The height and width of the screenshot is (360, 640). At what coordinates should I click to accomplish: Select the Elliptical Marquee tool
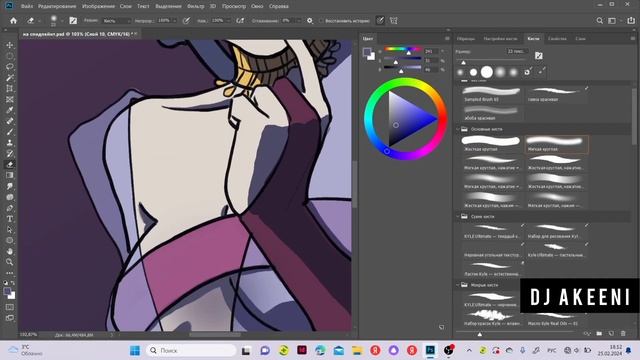click(x=10, y=56)
